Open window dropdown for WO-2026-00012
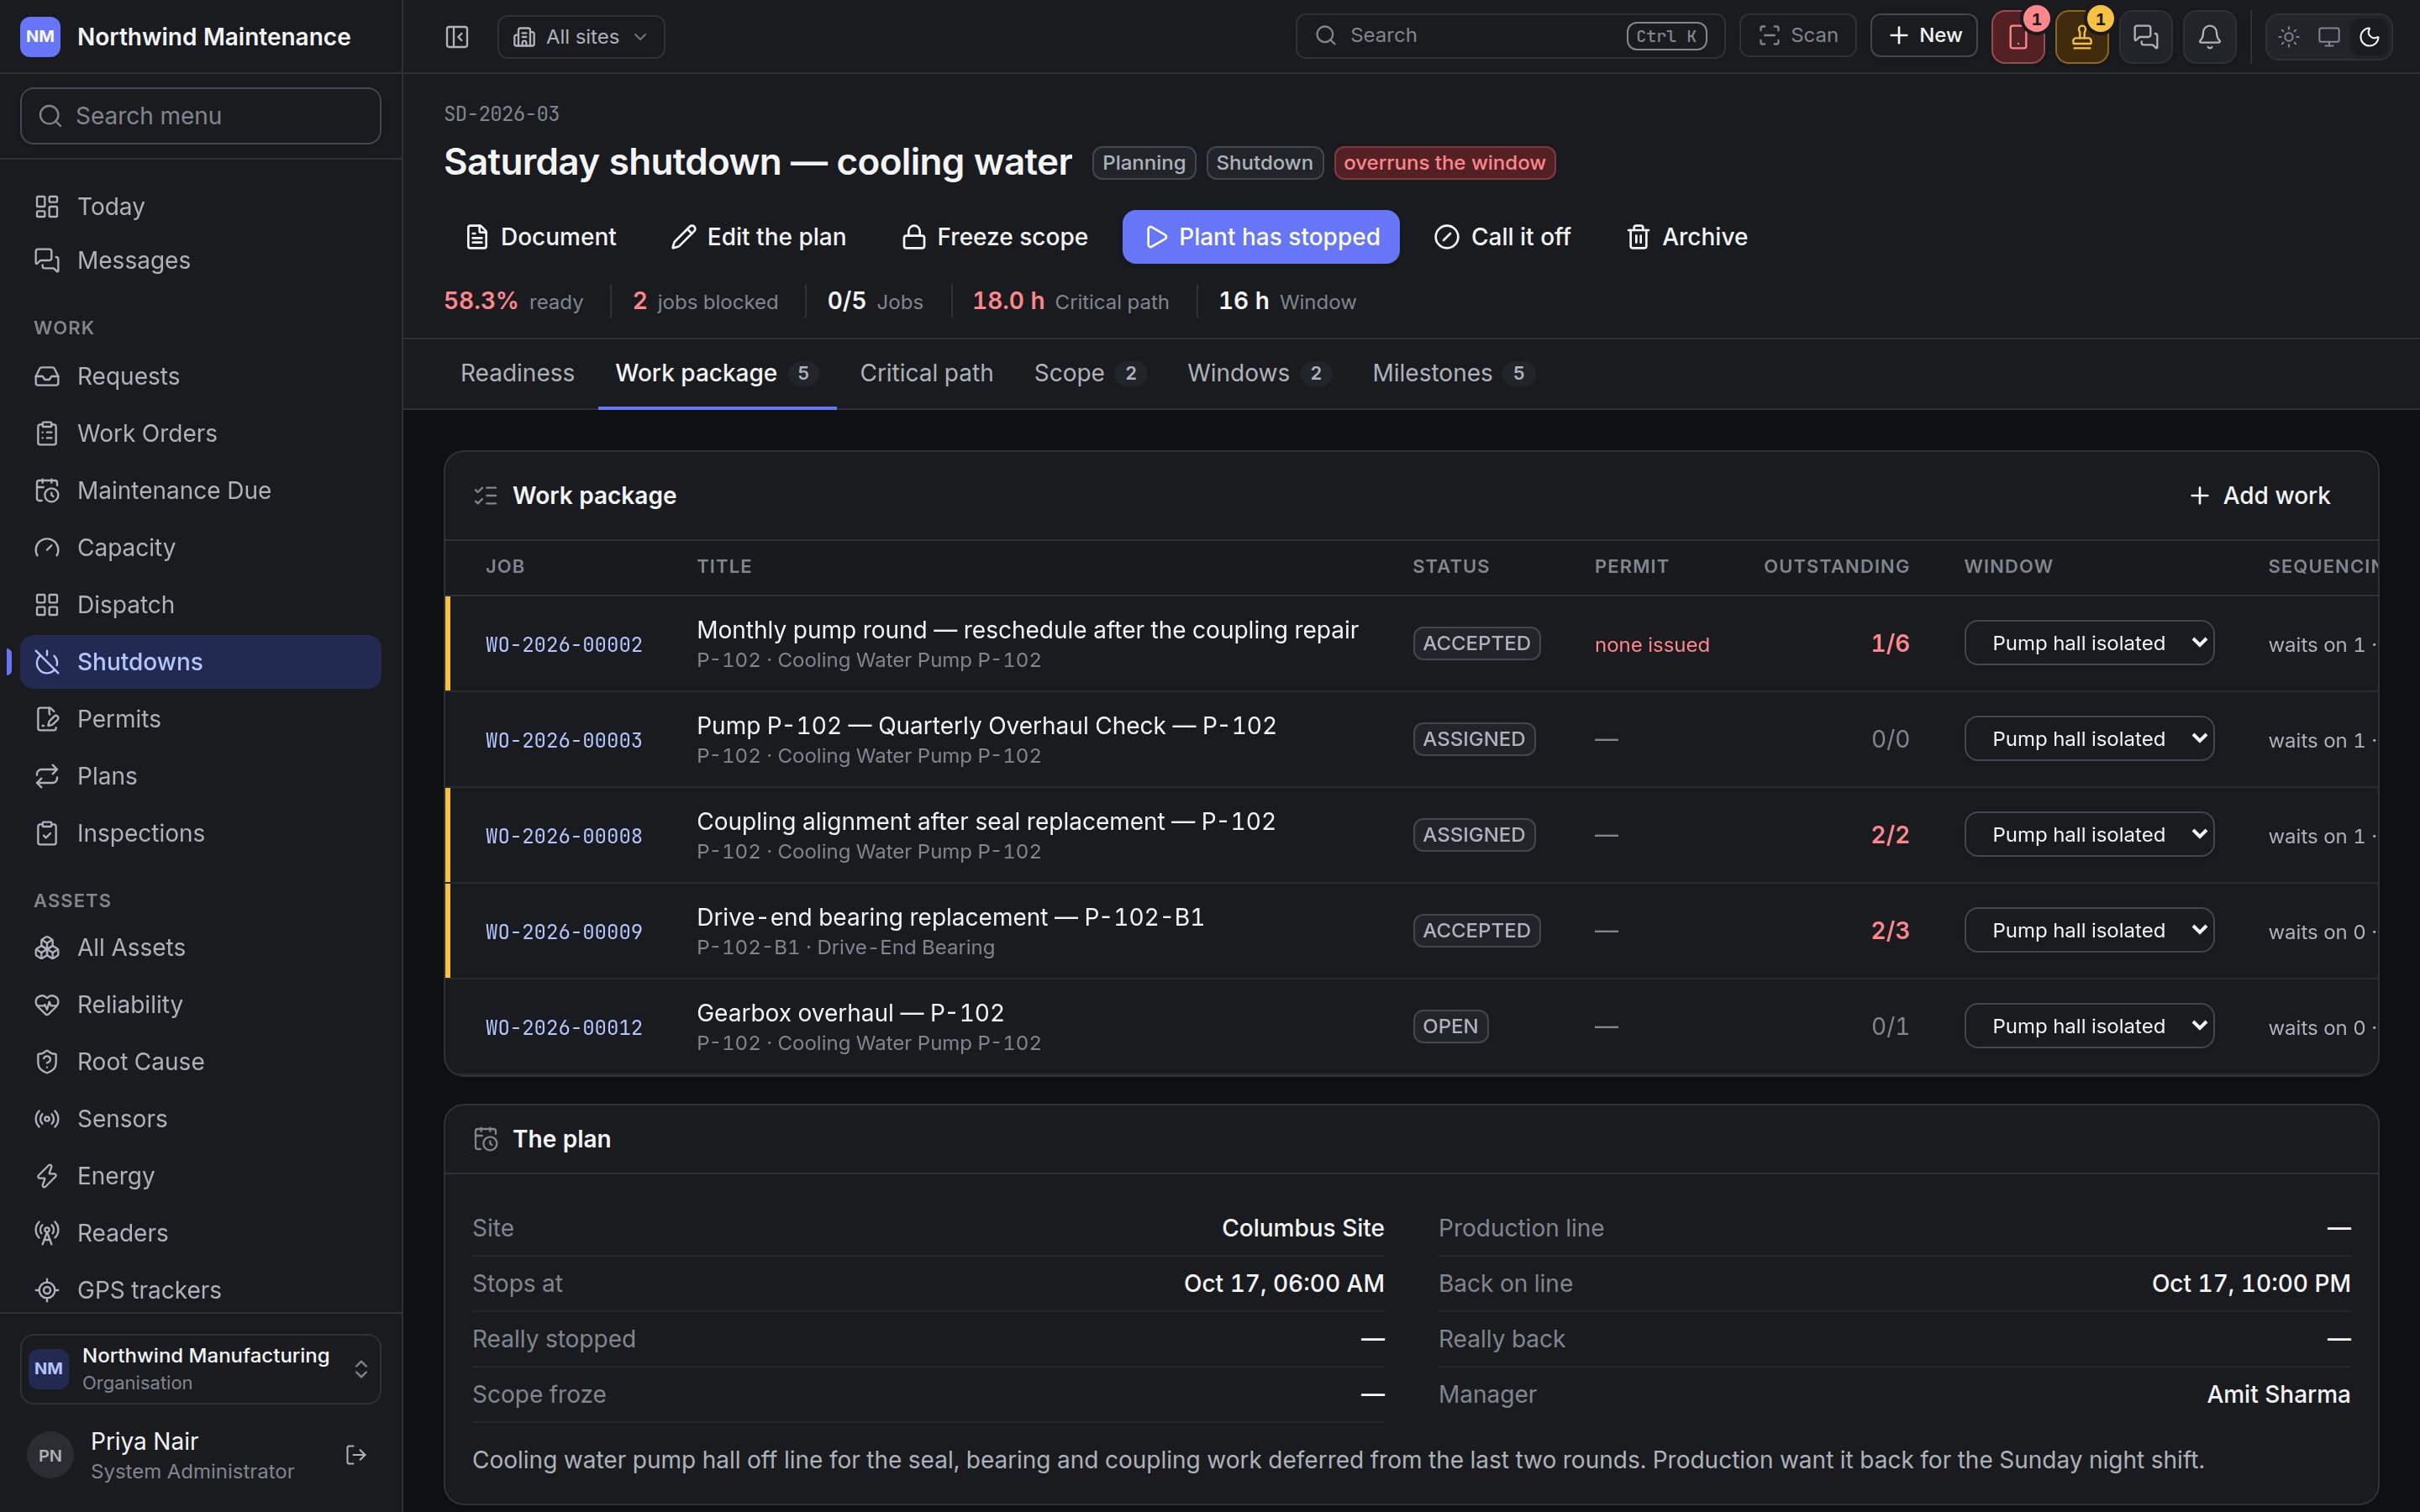This screenshot has height=1512, width=2420. 2089,1026
